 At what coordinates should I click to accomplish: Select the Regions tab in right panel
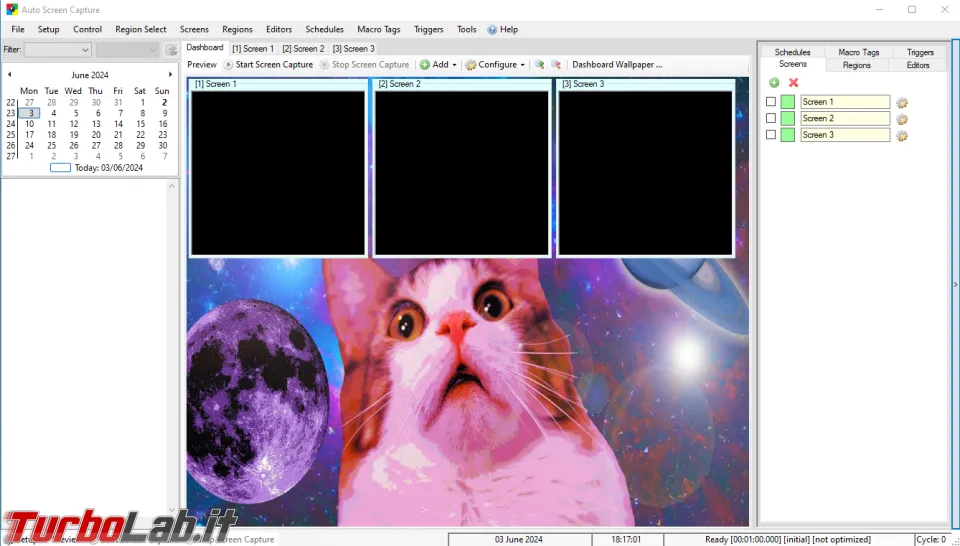coord(857,65)
